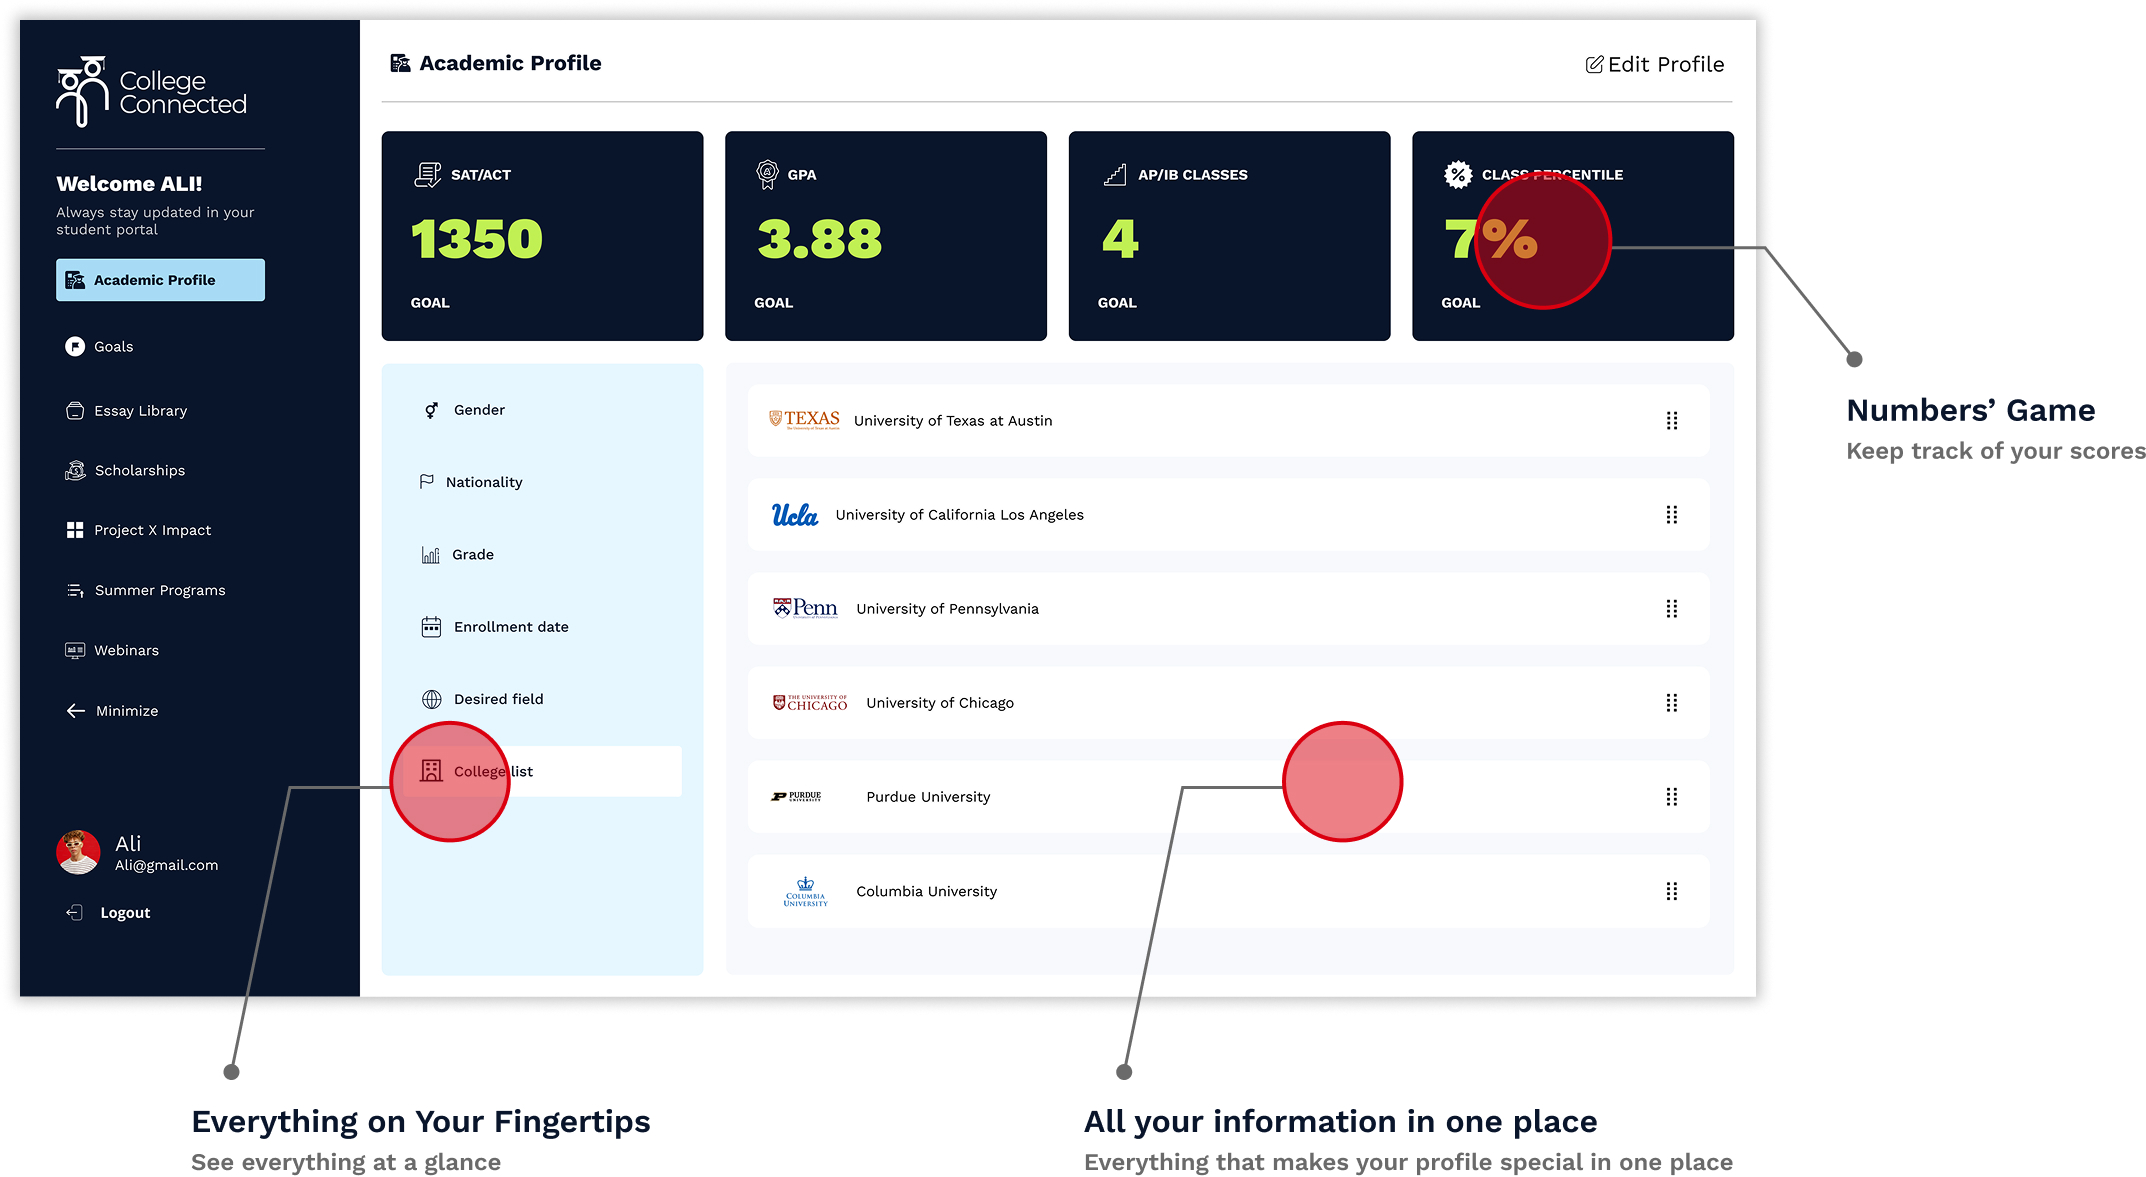Click the Desired field globe icon
2146x1177 pixels.
point(431,699)
